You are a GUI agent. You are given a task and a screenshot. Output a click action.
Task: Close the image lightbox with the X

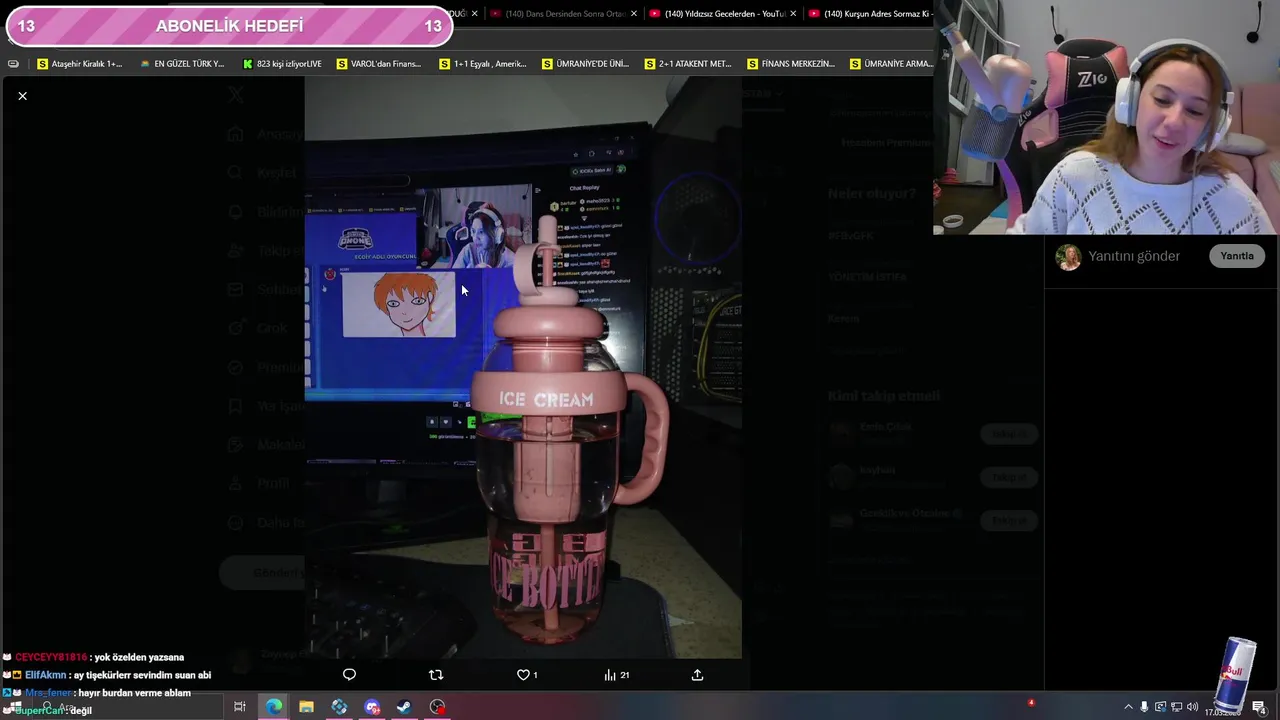pyautogui.click(x=22, y=96)
